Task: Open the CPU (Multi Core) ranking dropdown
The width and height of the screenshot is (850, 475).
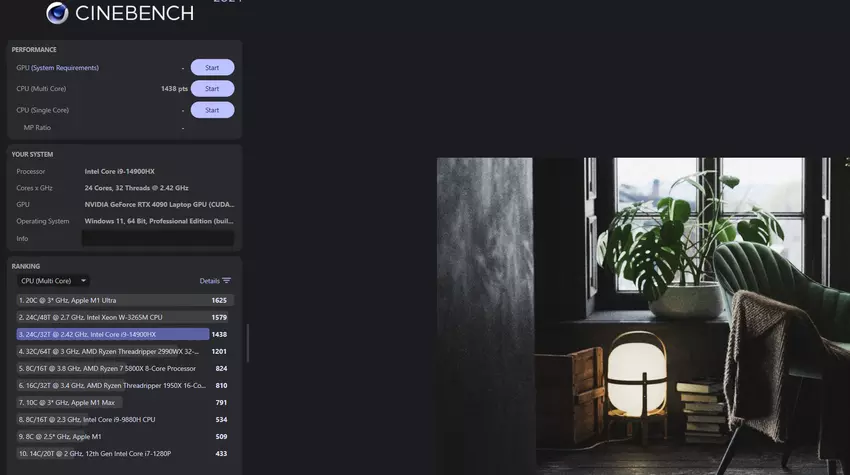Action: [54, 281]
